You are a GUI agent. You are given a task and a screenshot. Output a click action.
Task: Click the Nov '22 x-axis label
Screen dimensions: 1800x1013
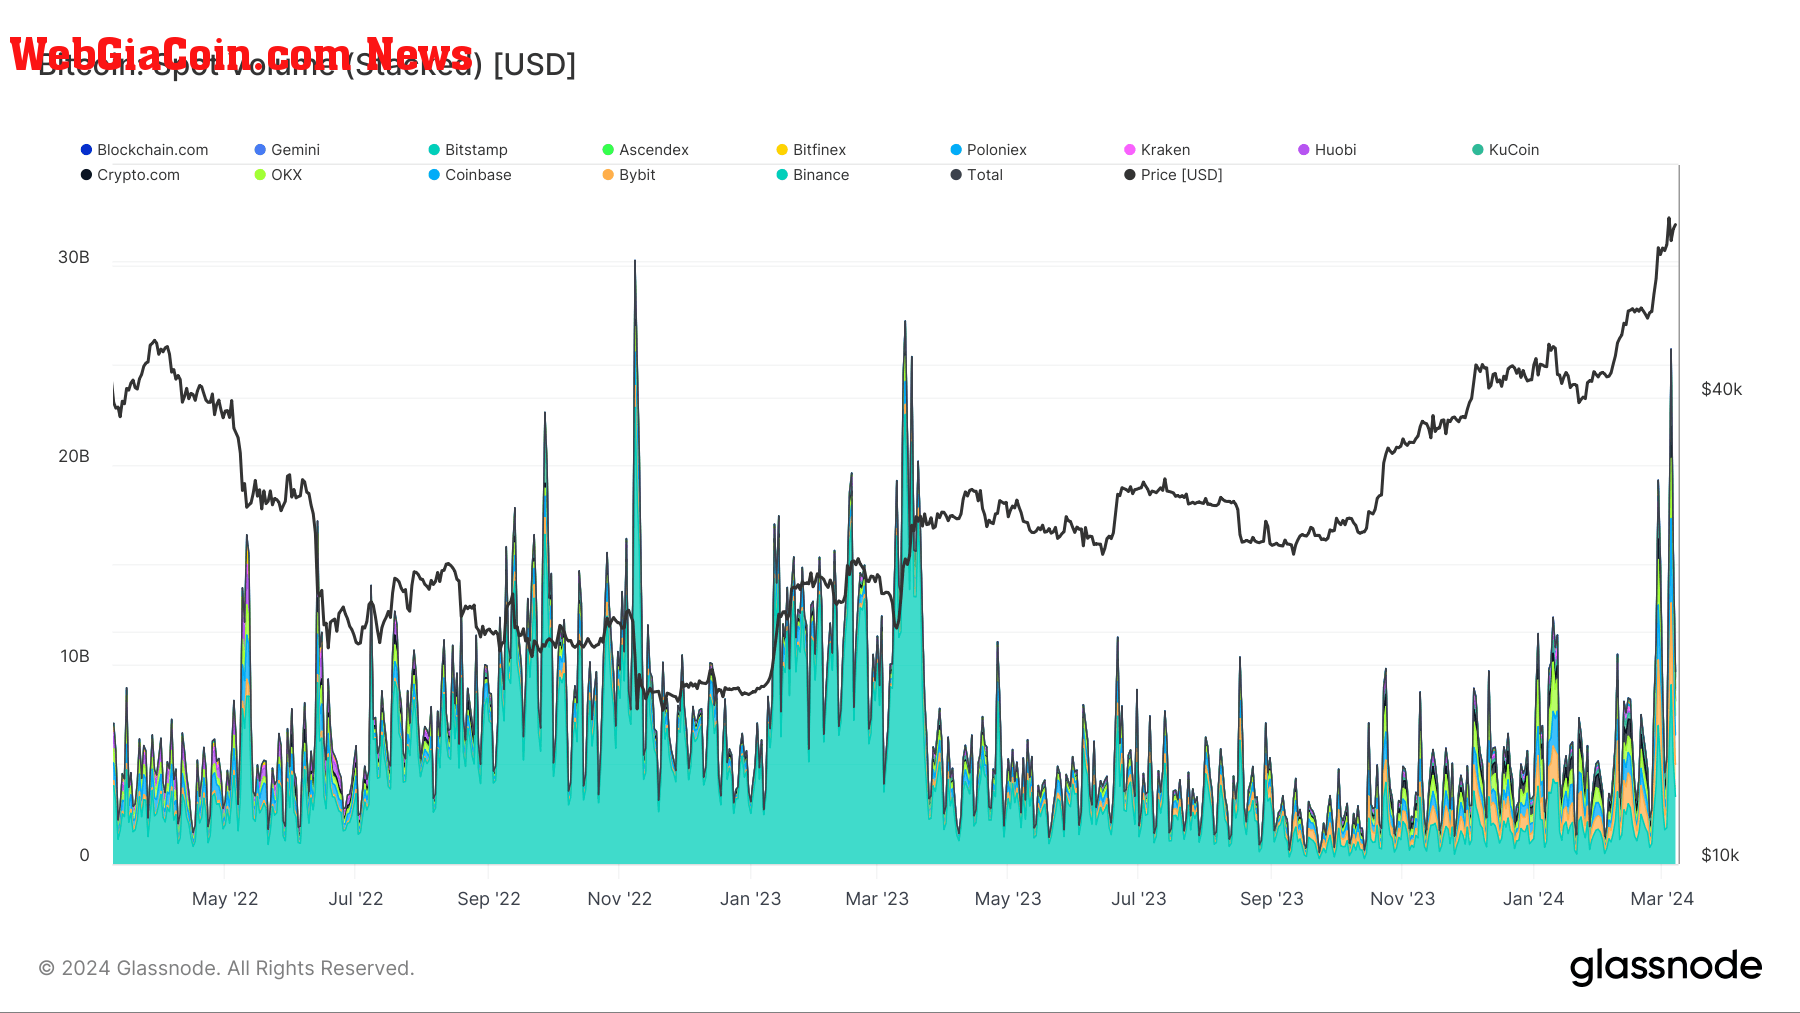click(620, 899)
